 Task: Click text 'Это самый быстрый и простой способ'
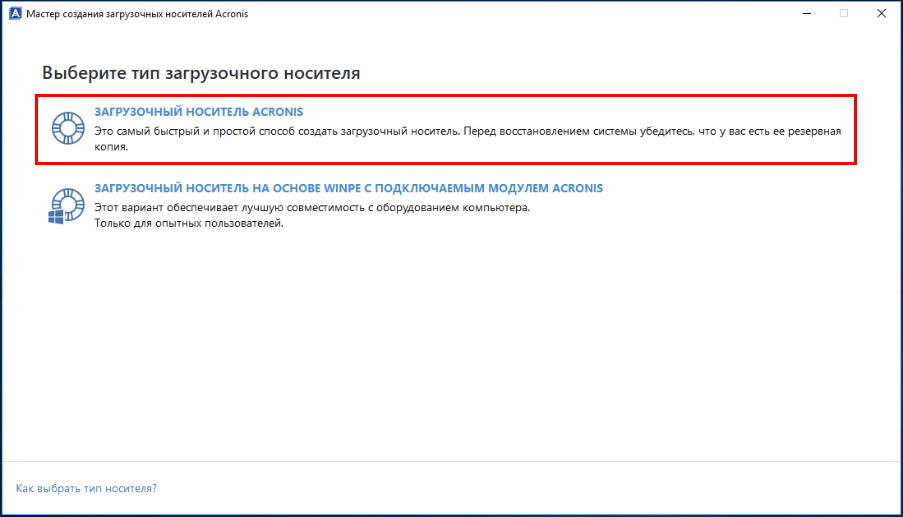point(195,131)
